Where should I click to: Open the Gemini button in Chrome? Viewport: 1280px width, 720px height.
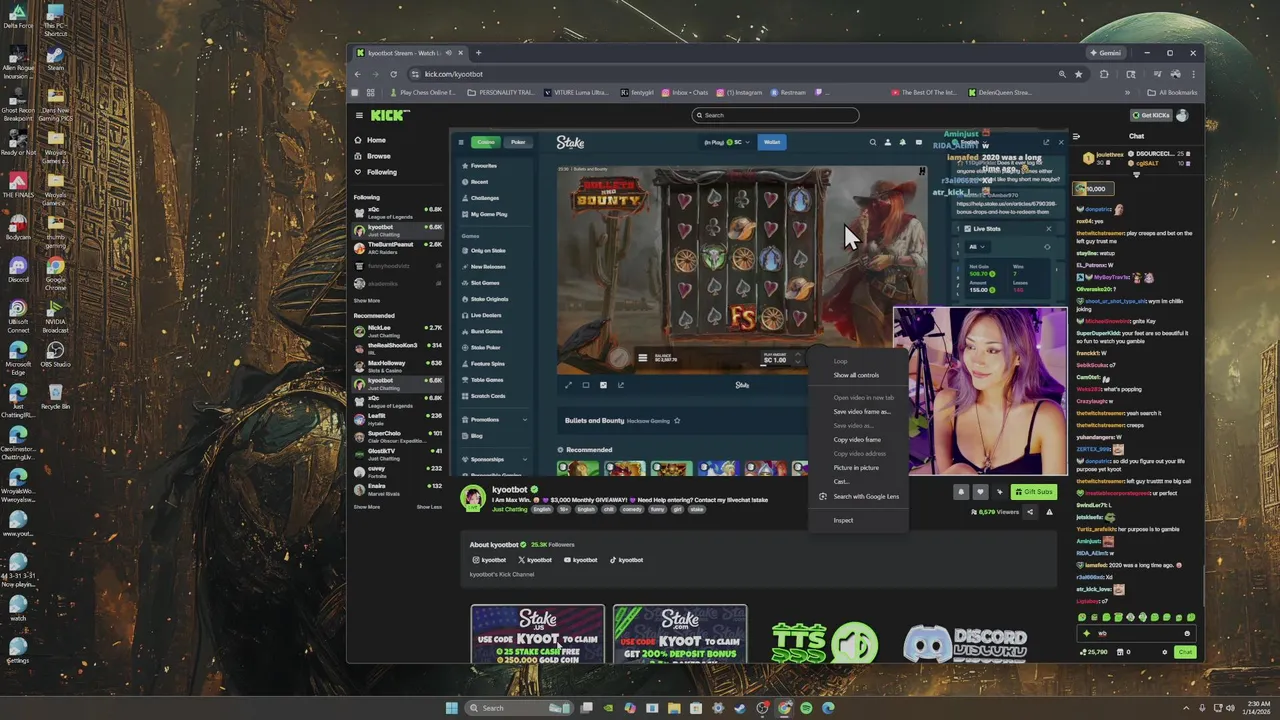(1105, 53)
